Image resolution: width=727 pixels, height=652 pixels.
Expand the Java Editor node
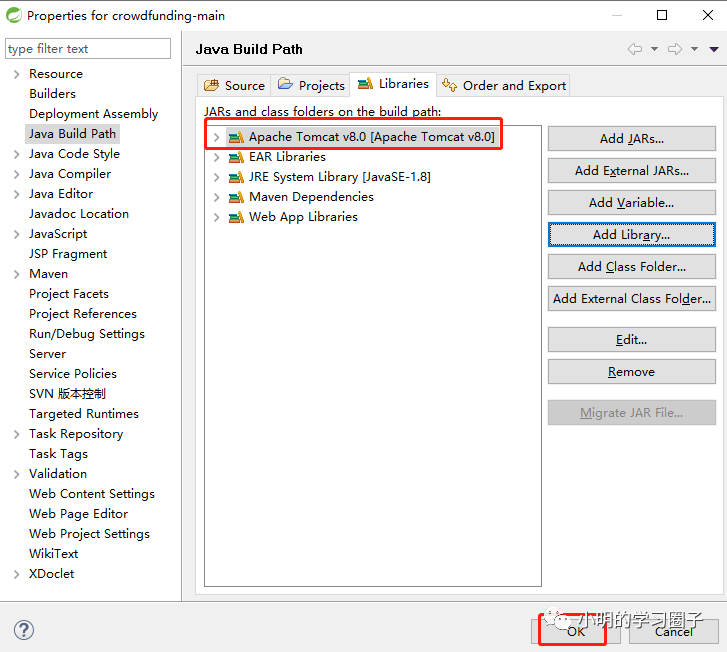click(x=17, y=194)
